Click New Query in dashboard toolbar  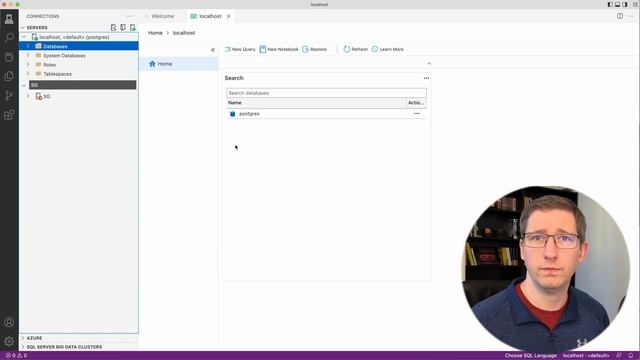(x=240, y=49)
